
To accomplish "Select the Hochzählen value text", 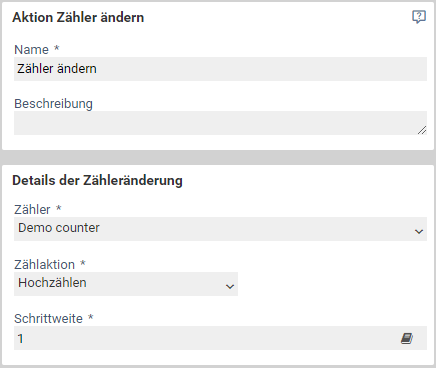I will click(x=52, y=283).
